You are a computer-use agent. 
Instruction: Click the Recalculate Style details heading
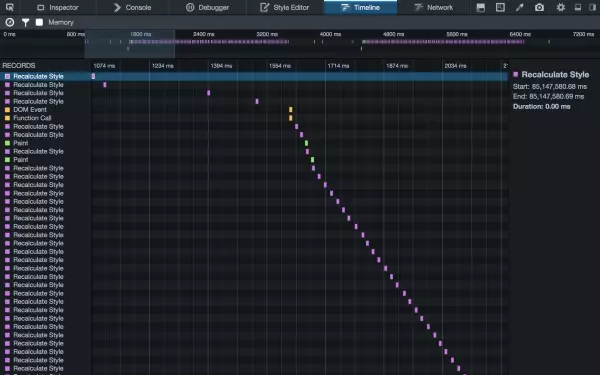(x=555, y=75)
